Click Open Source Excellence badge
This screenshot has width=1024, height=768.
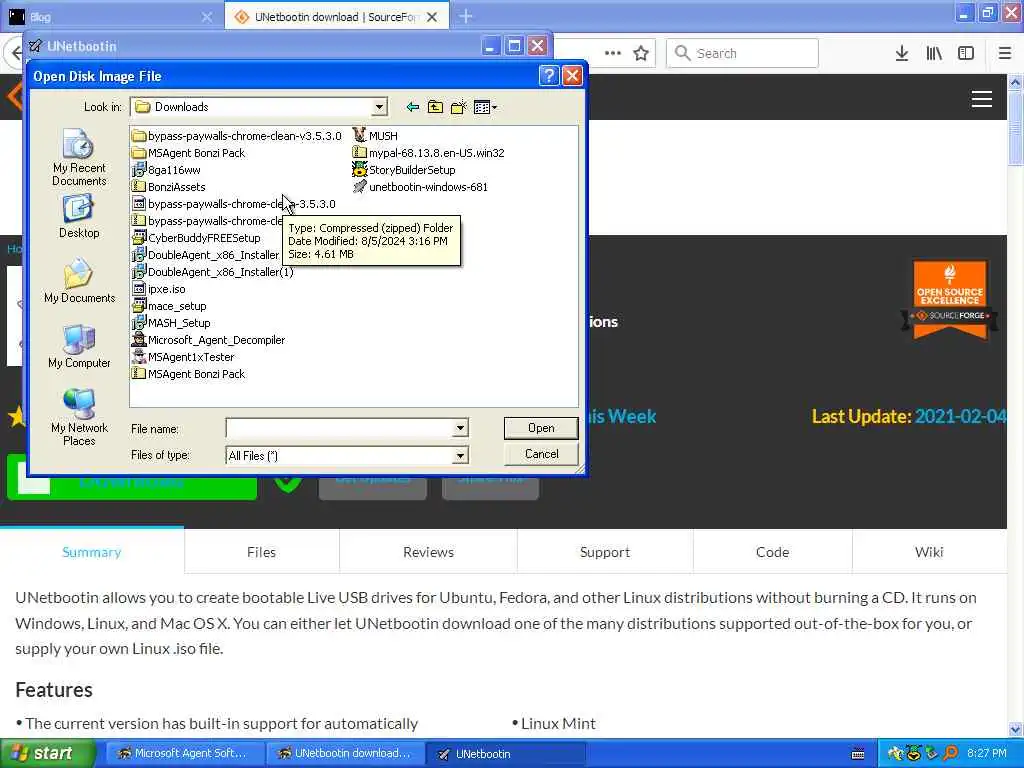(x=950, y=299)
